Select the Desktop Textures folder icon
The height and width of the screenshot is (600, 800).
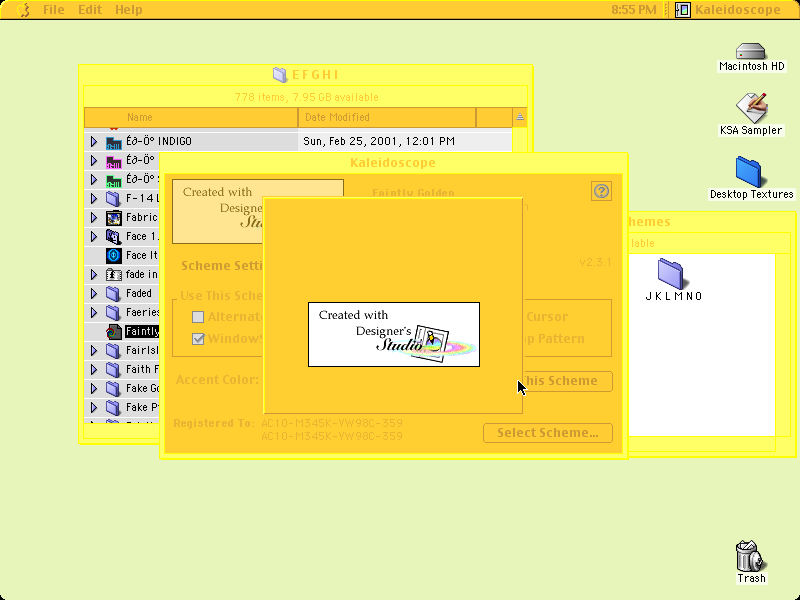(749, 172)
